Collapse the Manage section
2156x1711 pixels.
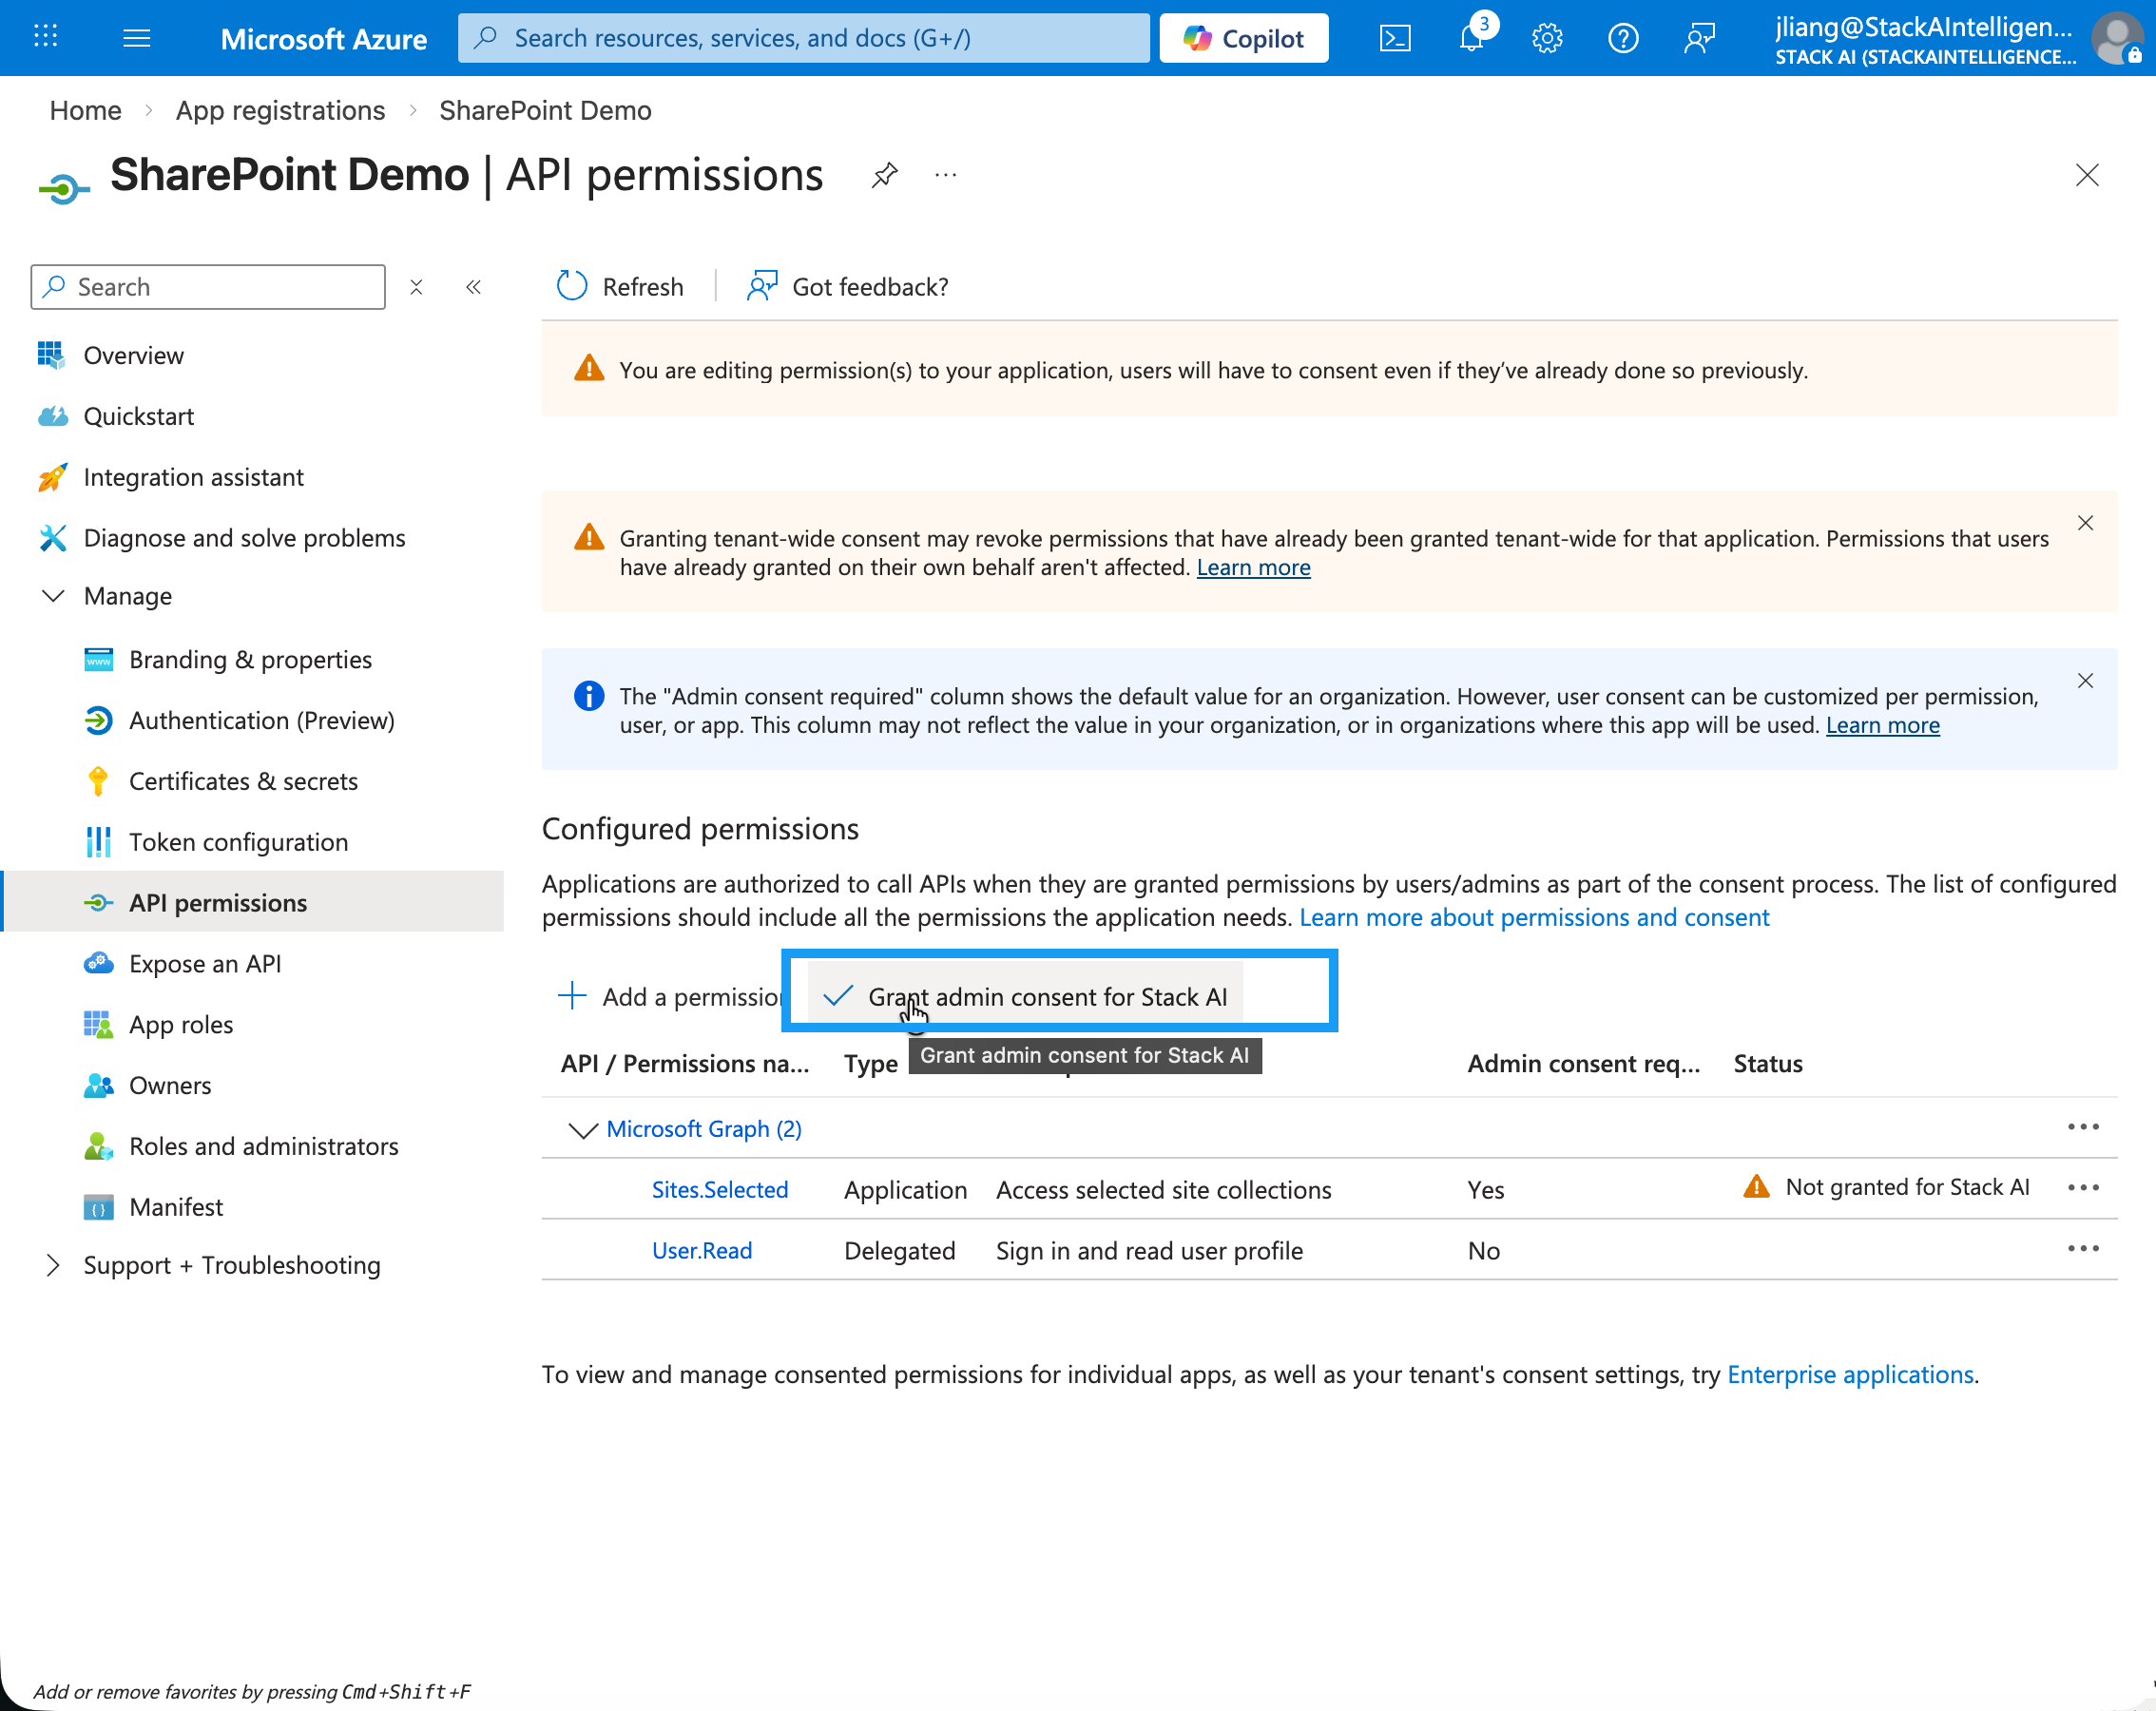coord(54,596)
